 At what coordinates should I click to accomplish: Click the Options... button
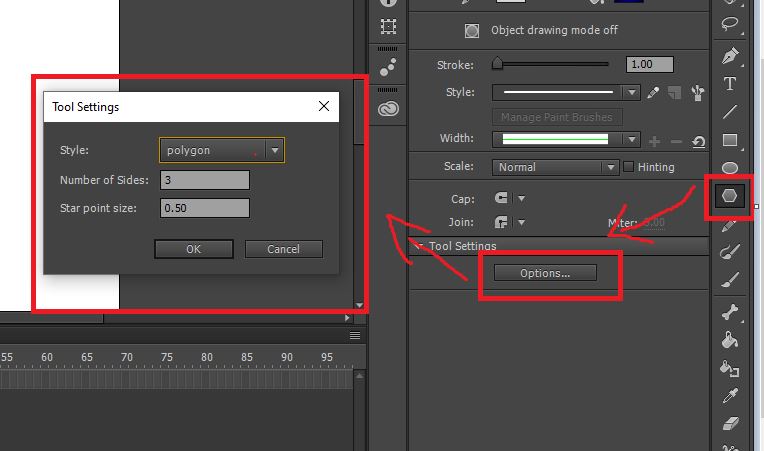[x=545, y=273]
